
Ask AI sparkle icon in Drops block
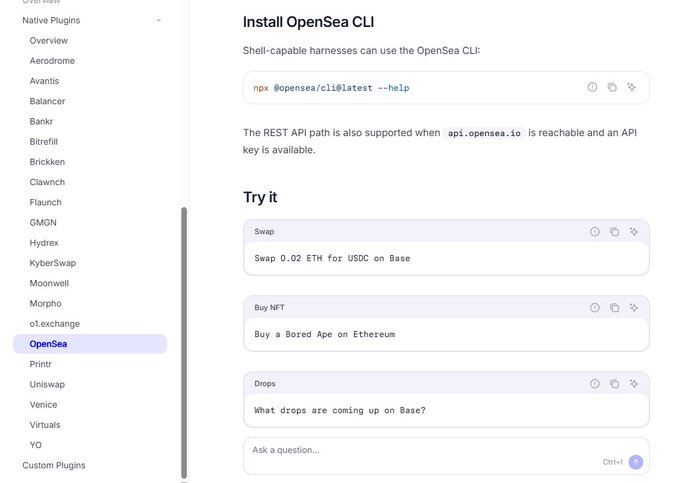[x=634, y=383]
